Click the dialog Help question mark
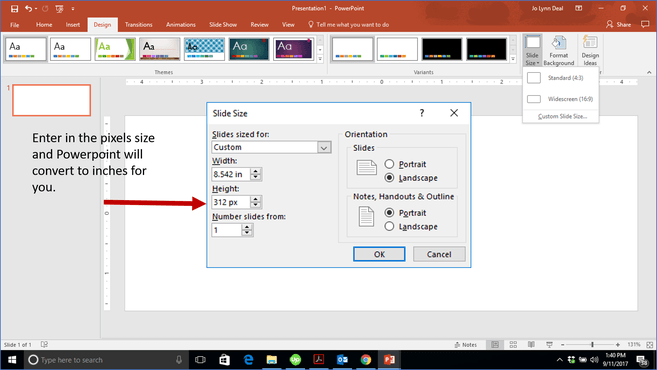This screenshot has height=370, width=657. coord(422,113)
